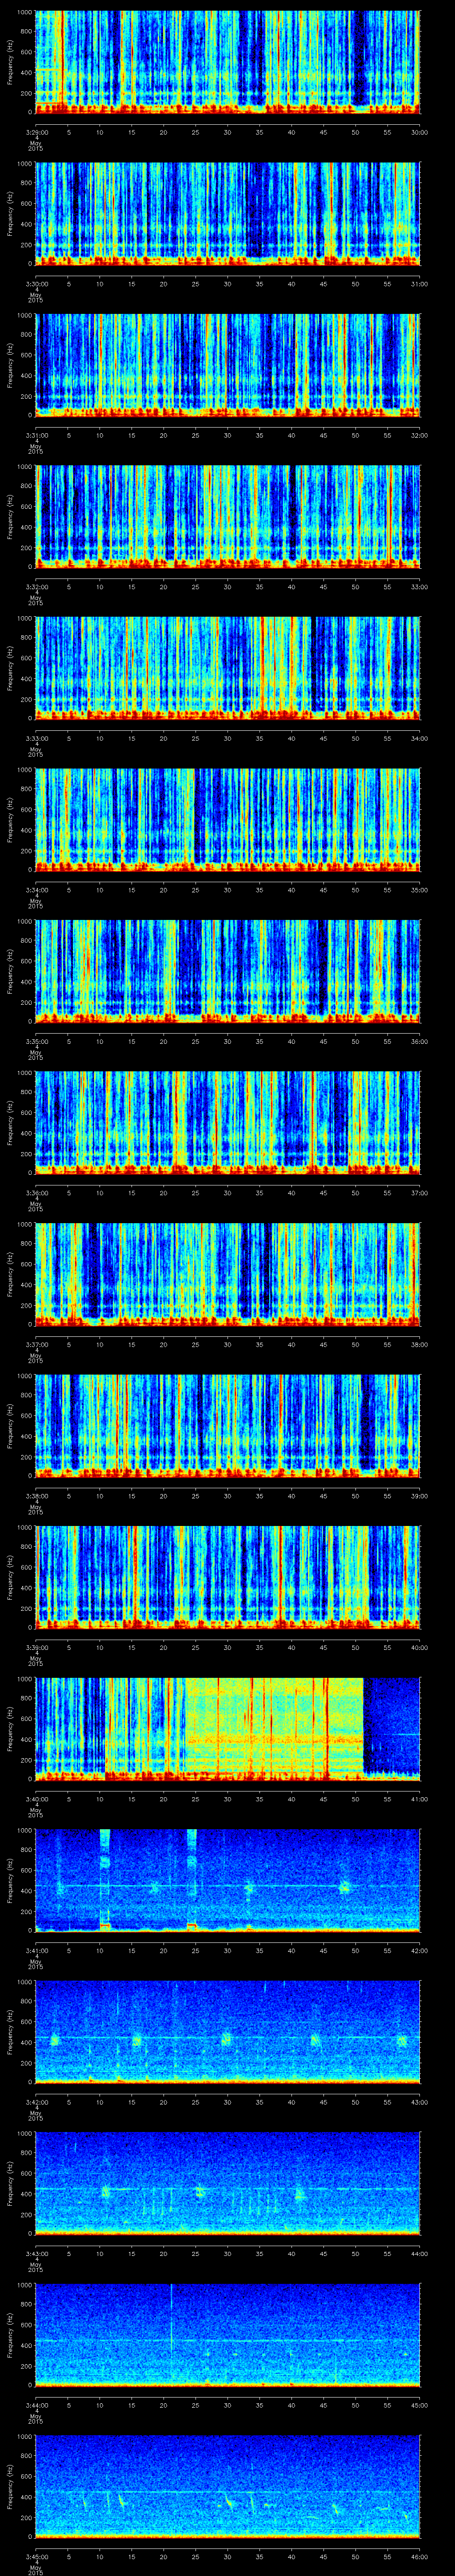The image size is (455, 2576).
Task: Open the spectrogram panel starting at 3:44:00
Action: click(228, 2334)
